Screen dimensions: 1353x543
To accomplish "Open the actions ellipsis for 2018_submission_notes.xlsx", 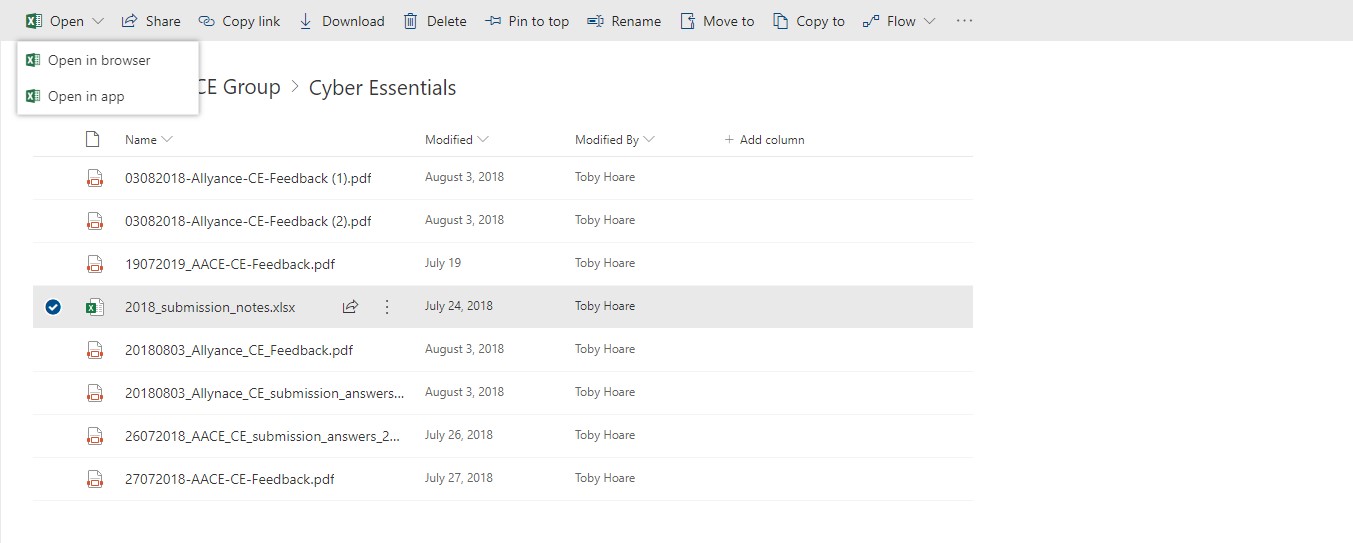I will click(387, 307).
